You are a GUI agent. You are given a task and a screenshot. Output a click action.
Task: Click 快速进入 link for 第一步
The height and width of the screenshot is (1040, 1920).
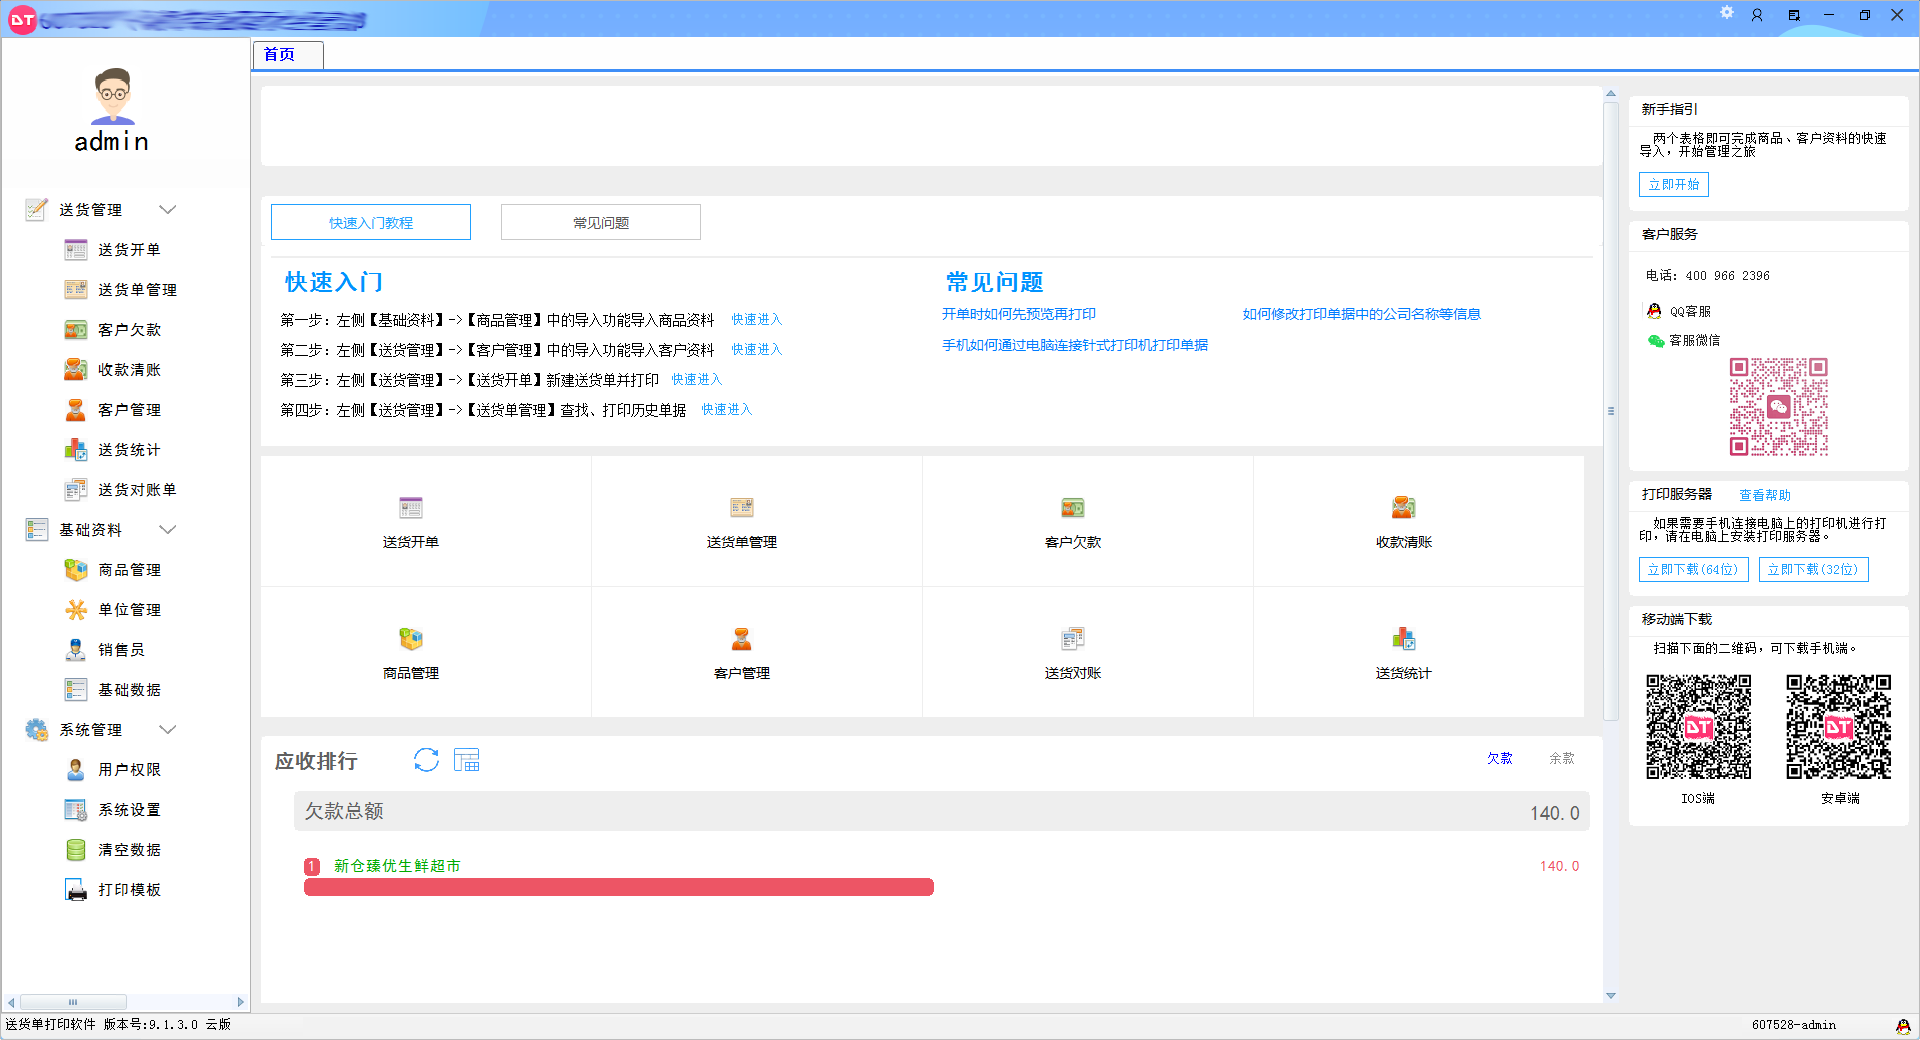(756, 319)
